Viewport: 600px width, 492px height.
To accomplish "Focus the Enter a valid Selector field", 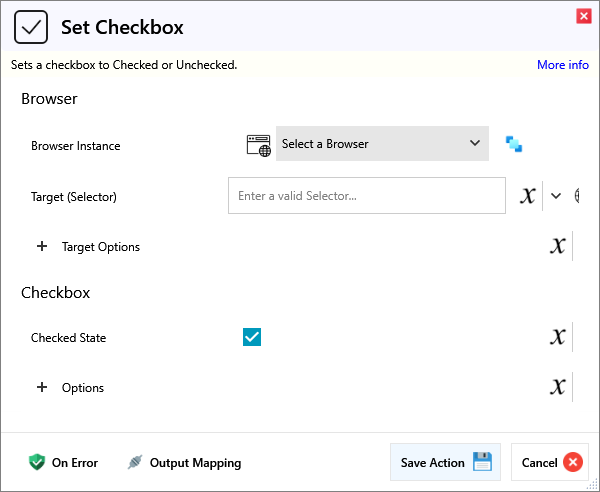I will click(366, 196).
